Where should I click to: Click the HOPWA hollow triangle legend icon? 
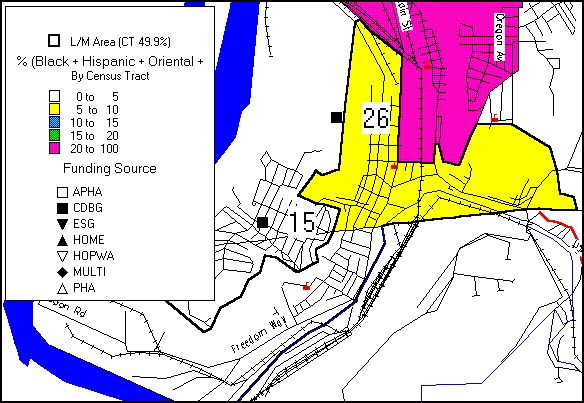click(62, 256)
